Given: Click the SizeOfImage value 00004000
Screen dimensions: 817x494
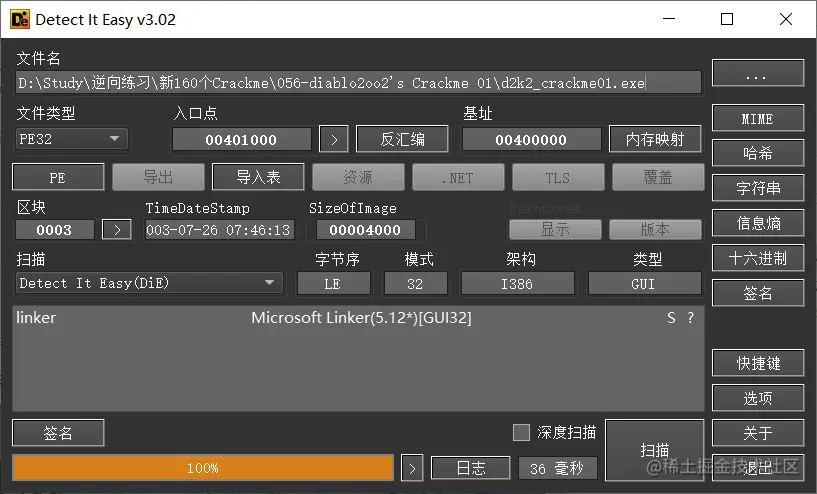Looking at the screenshot, I should [365, 230].
